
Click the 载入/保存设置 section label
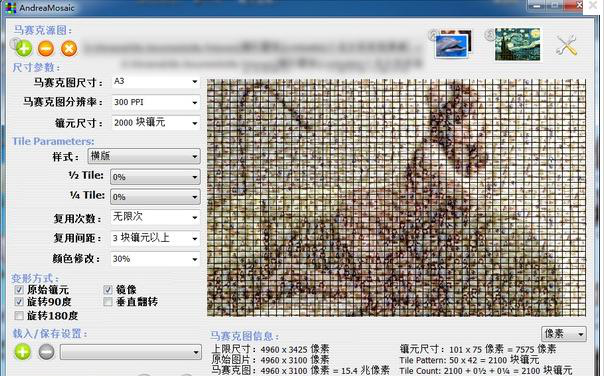(50, 333)
